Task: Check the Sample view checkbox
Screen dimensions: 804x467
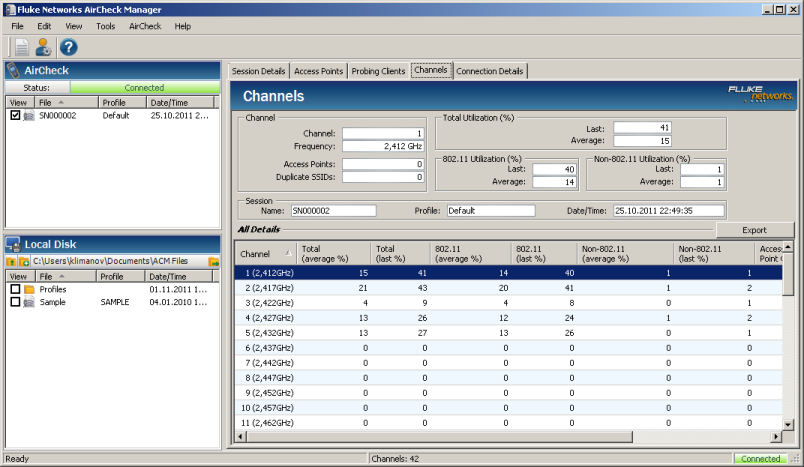Action: pyautogui.click(x=15, y=302)
